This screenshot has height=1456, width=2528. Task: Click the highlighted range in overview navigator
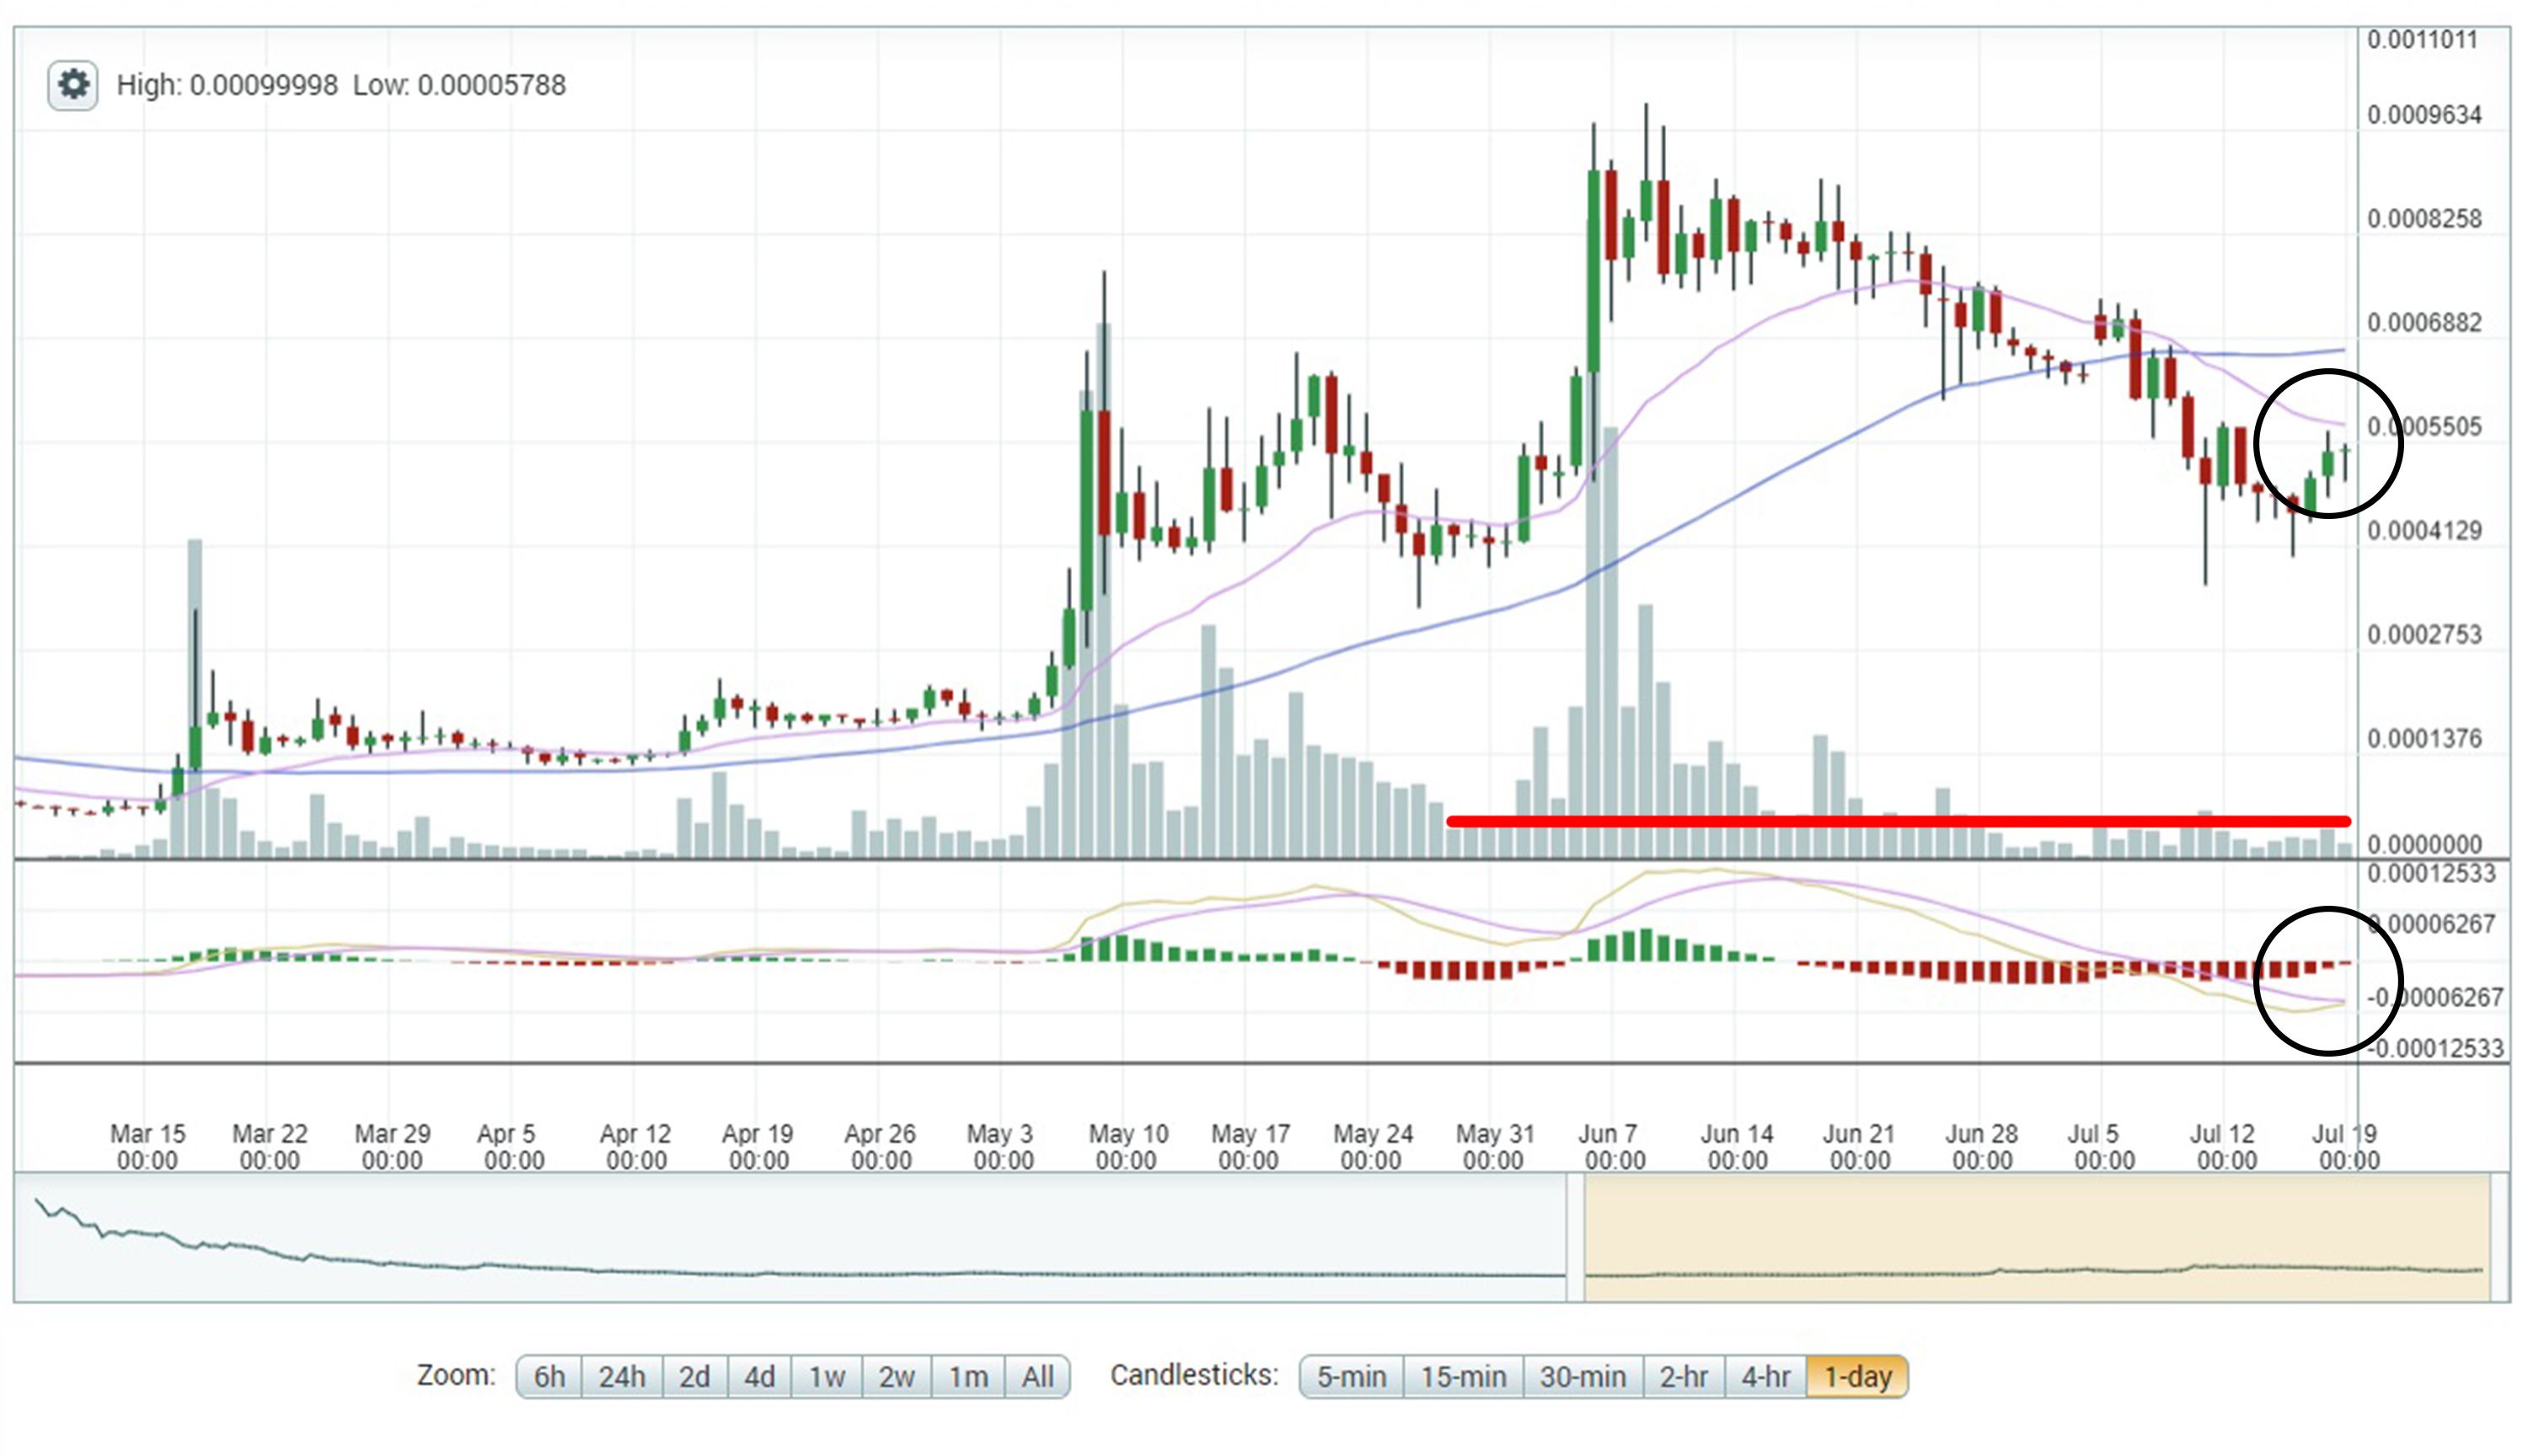(x=2037, y=1238)
